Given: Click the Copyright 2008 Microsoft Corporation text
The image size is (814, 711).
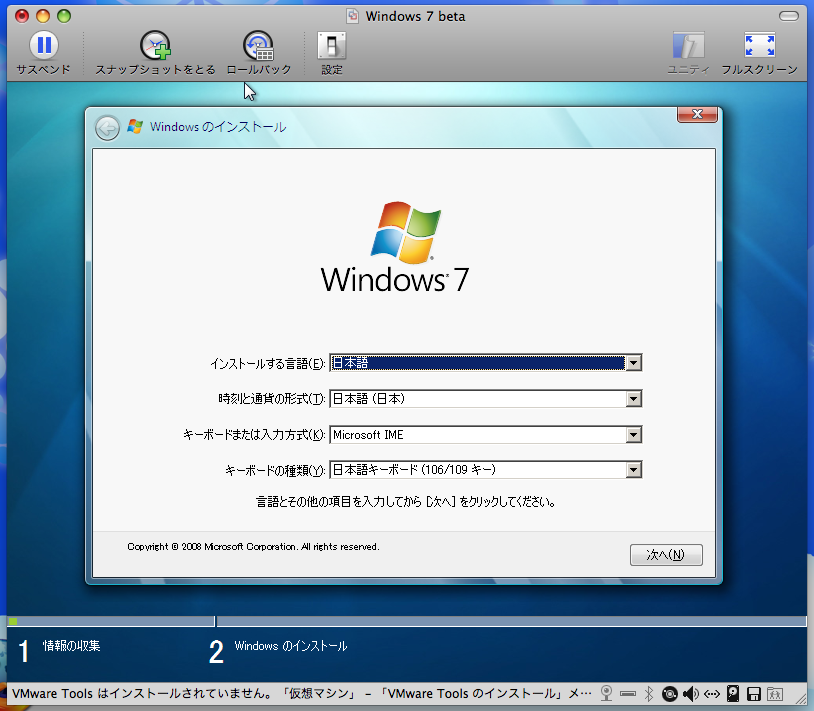Looking at the screenshot, I should tap(253, 546).
